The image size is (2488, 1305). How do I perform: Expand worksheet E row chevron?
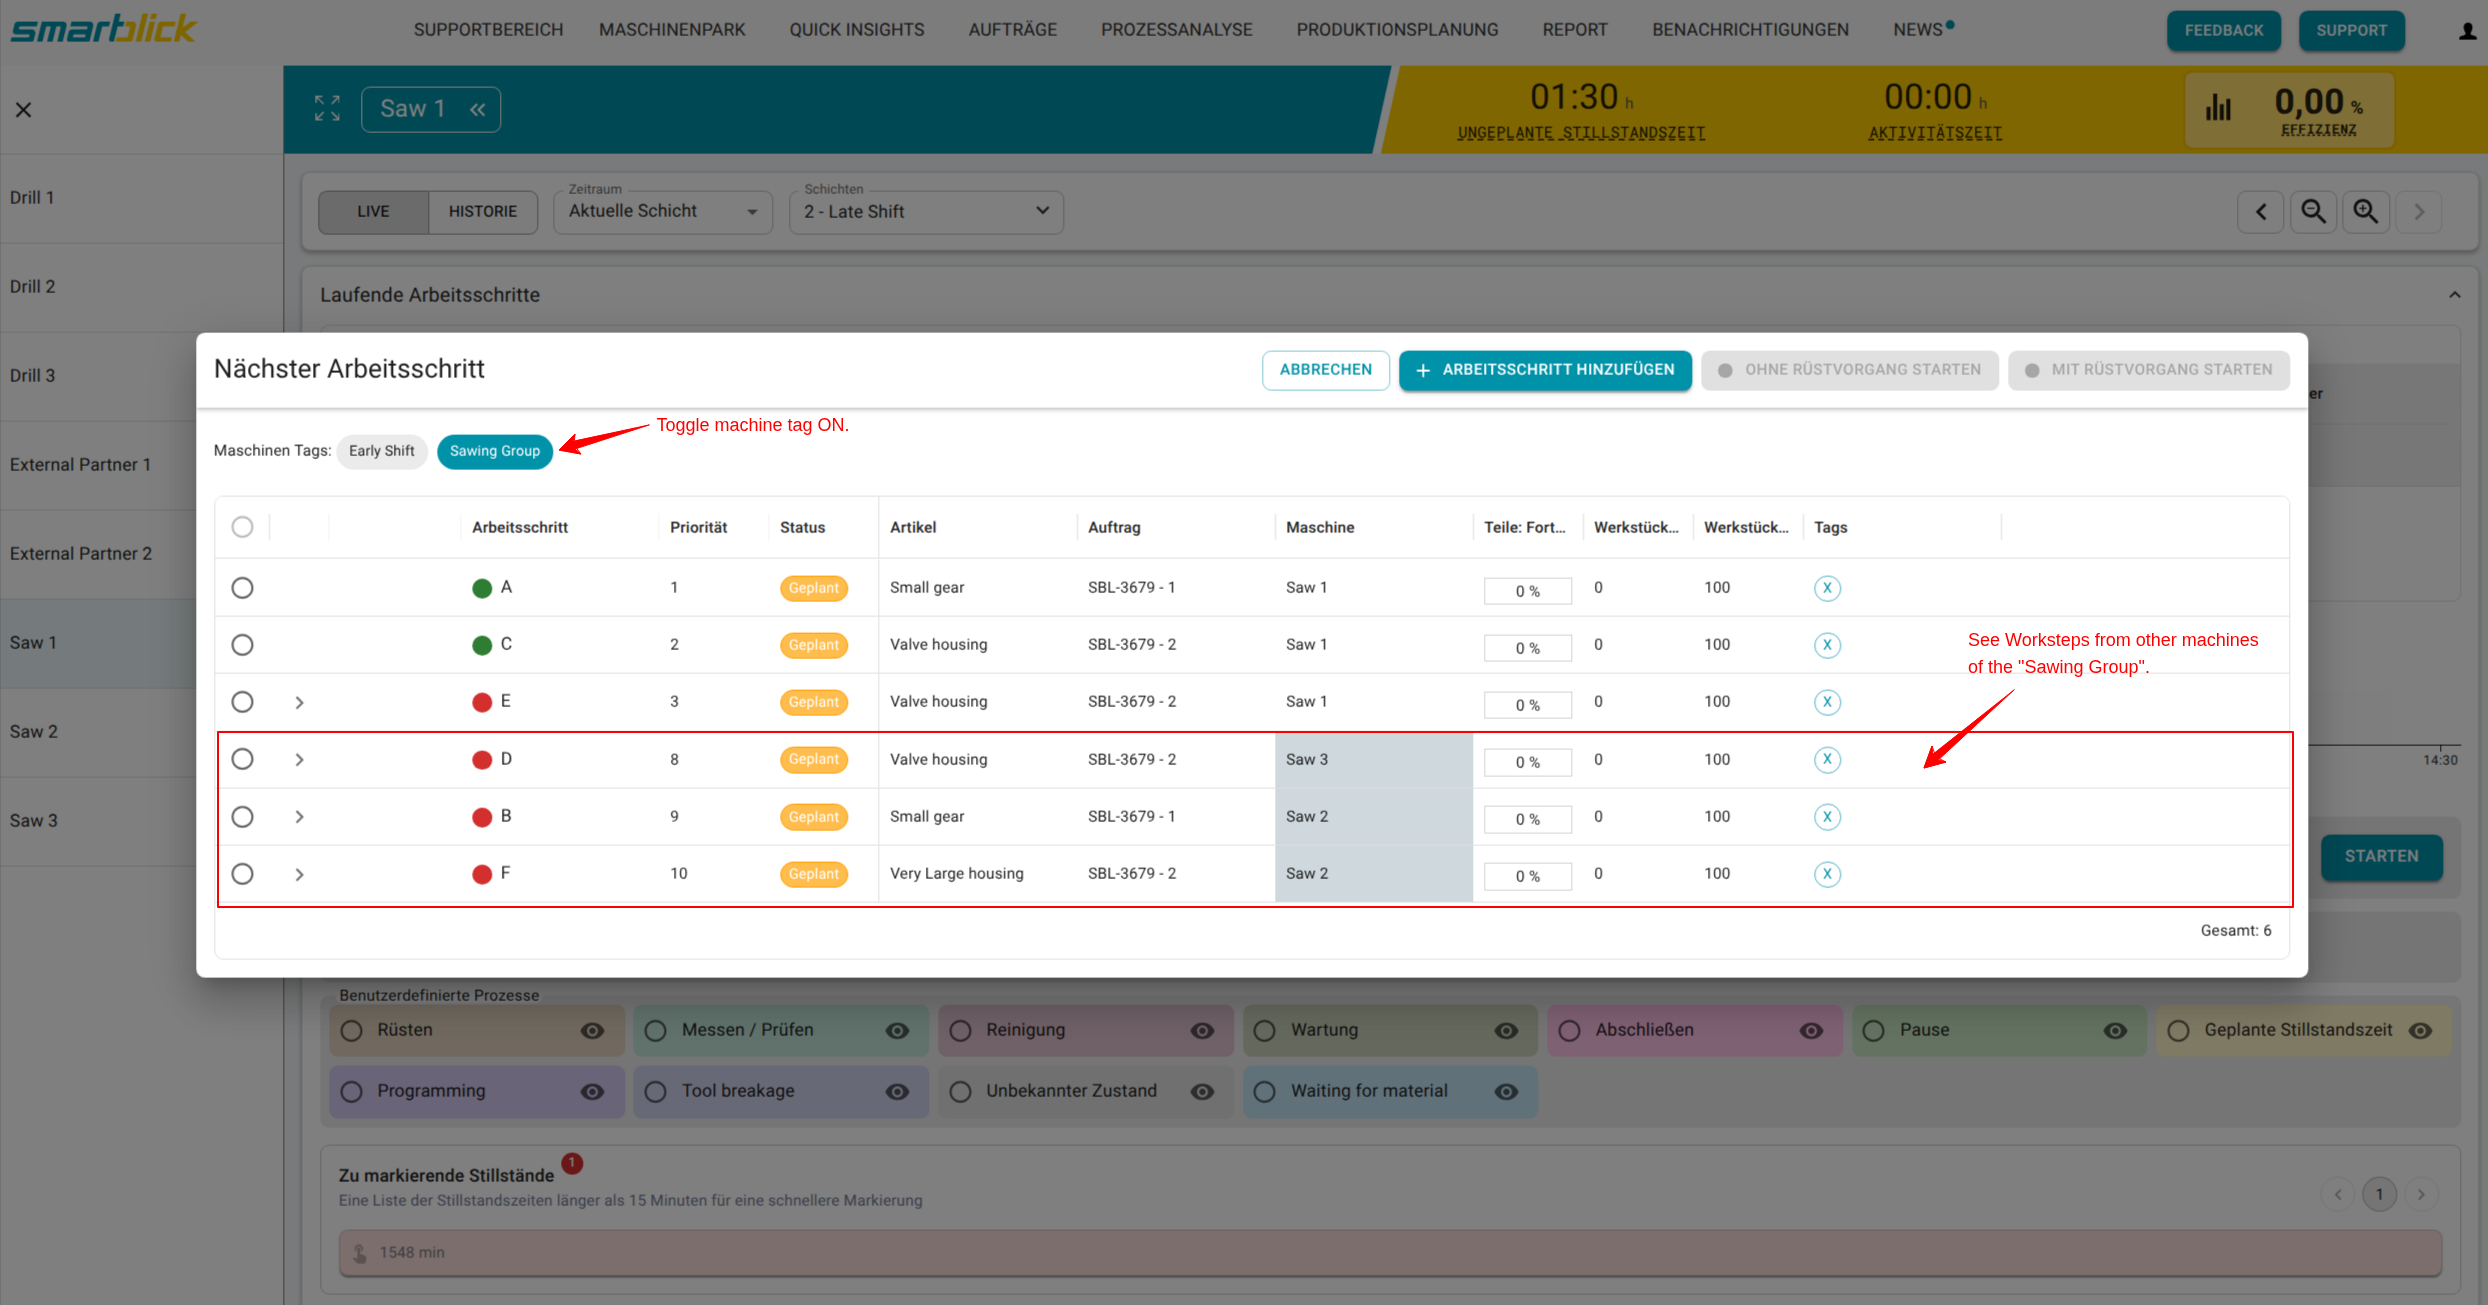tap(299, 702)
